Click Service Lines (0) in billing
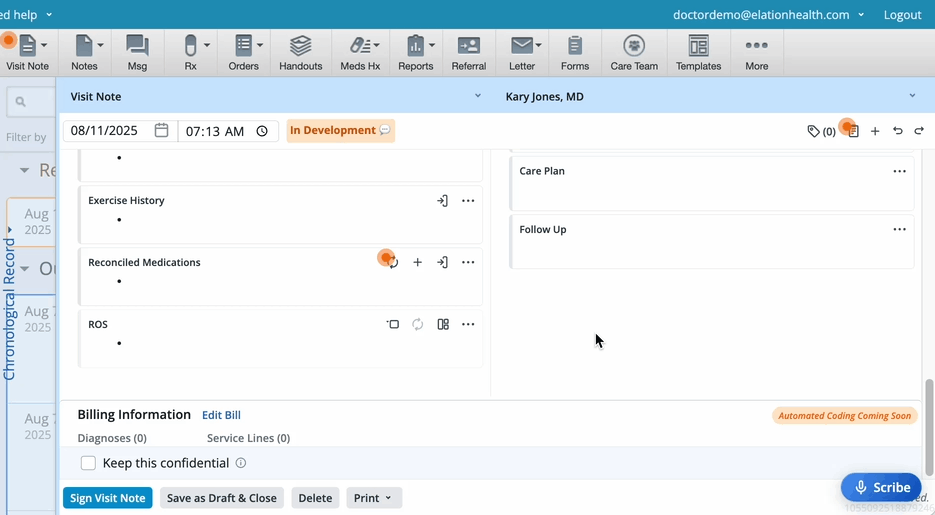The width and height of the screenshot is (935, 515). [249, 438]
